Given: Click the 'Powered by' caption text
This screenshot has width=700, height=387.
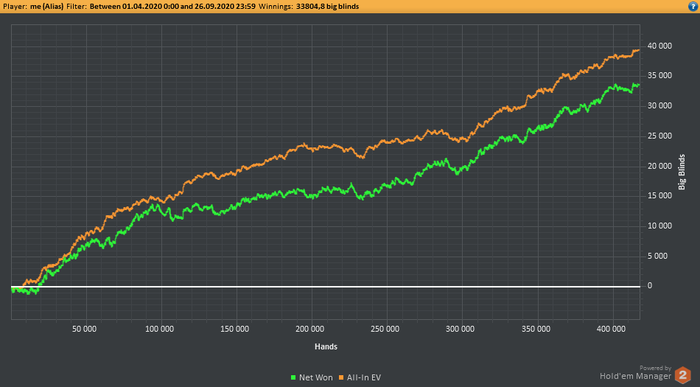Looking at the screenshot, I should (655, 368).
